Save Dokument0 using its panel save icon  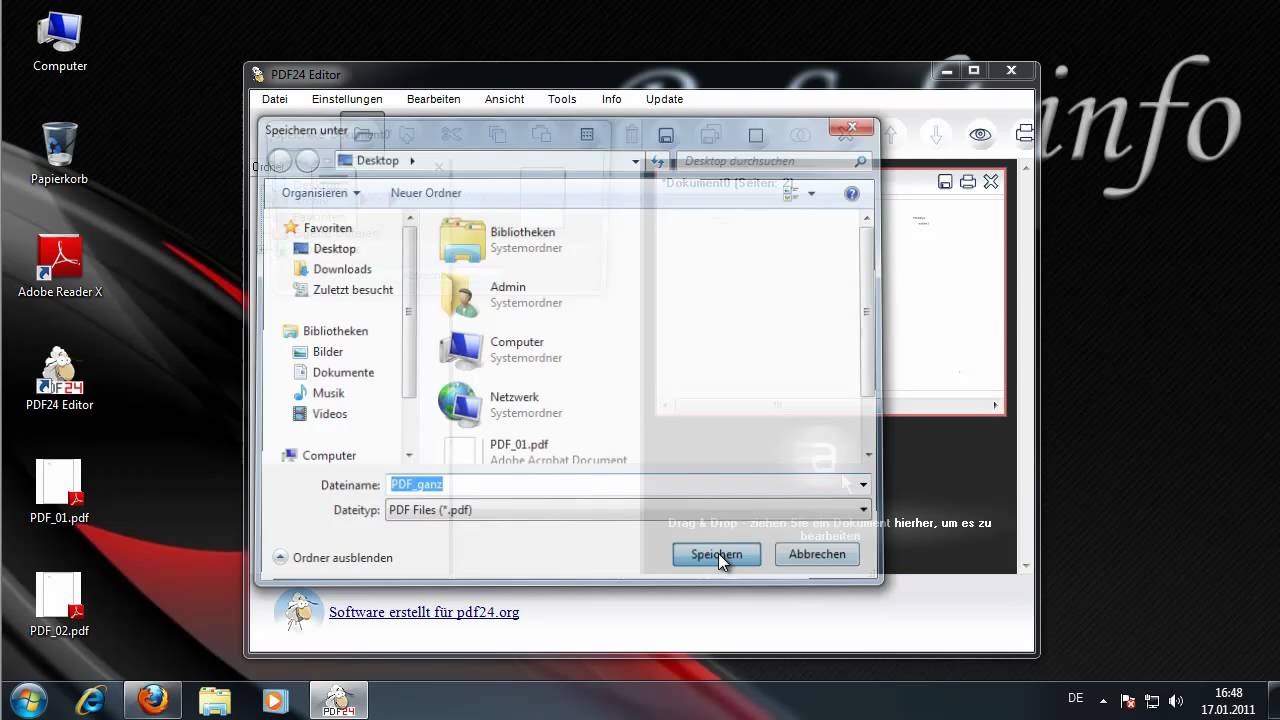click(945, 181)
